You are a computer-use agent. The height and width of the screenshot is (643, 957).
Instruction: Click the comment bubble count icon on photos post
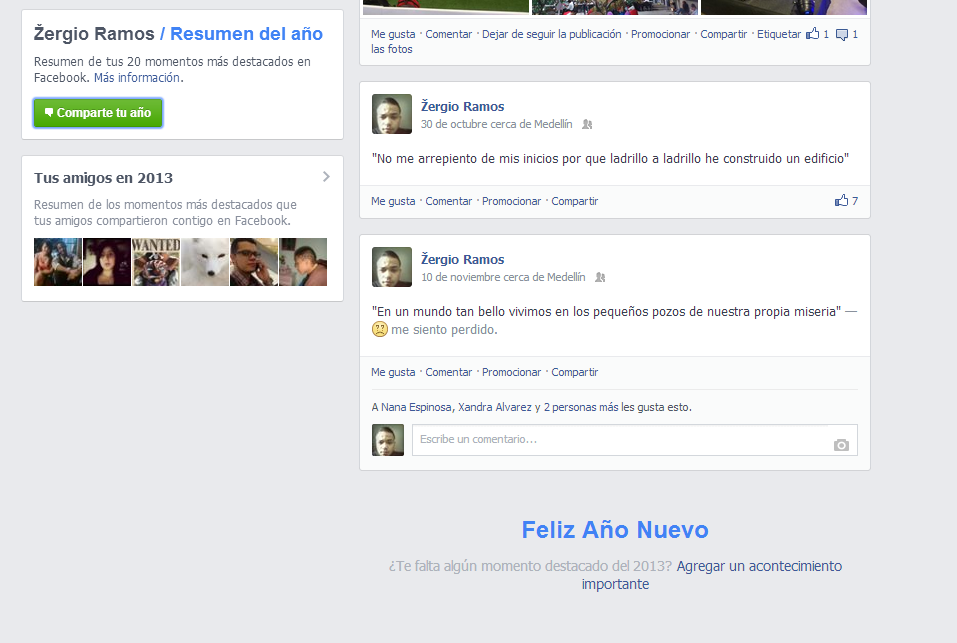pyautogui.click(x=842, y=35)
